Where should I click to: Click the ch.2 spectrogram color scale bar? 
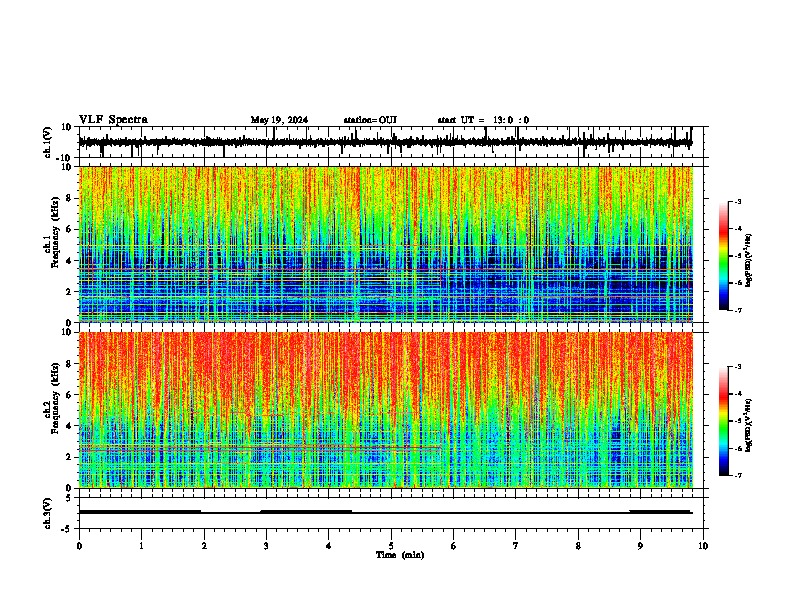724,421
